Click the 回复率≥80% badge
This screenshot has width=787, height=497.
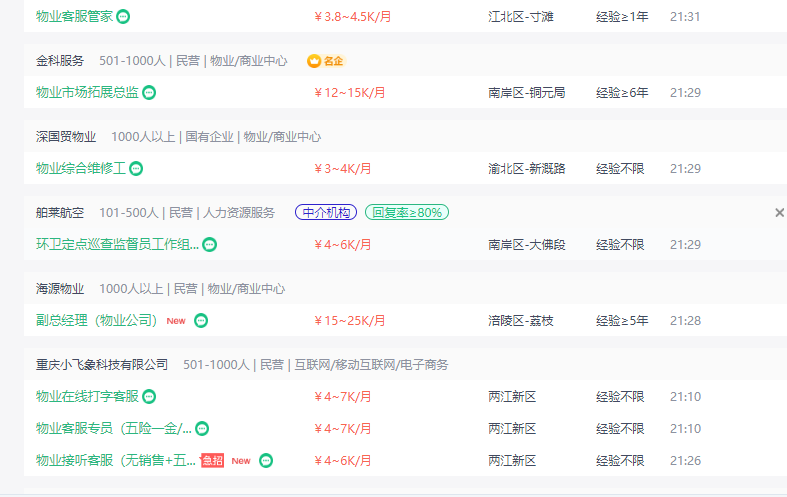pos(407,212)
